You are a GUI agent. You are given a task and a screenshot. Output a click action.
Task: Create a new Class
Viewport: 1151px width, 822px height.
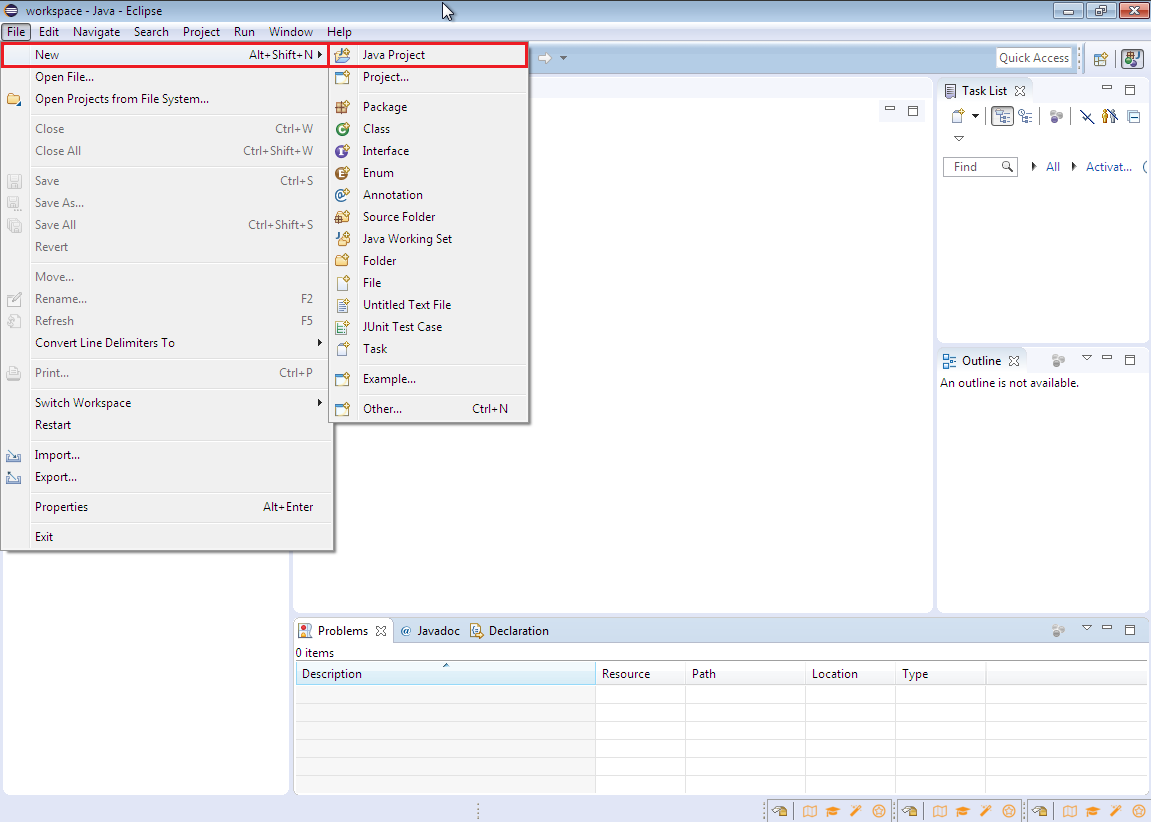pyautogui.click(x=429, y=129)
